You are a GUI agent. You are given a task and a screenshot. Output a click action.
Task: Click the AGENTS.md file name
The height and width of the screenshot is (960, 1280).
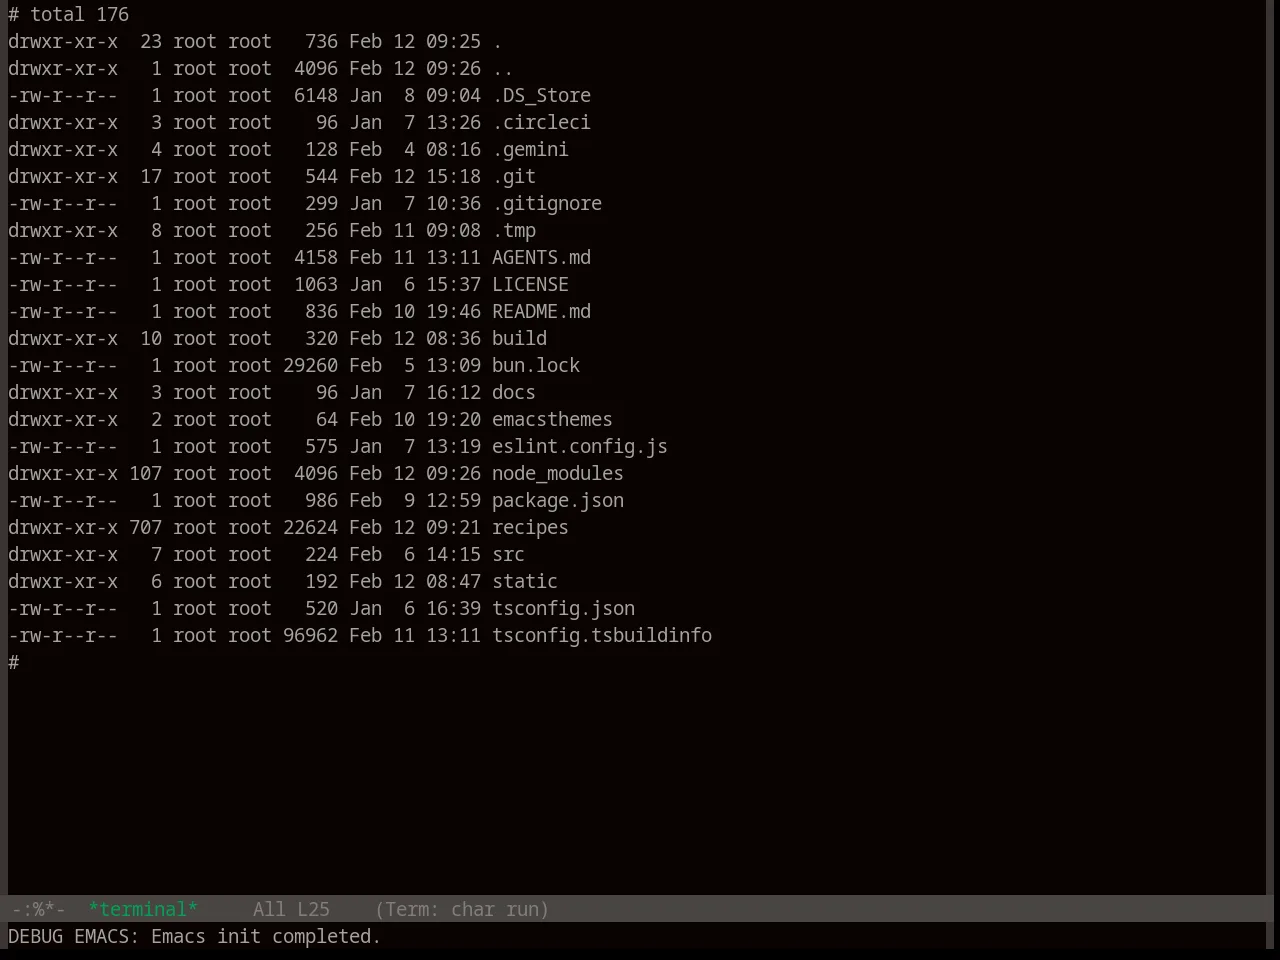[541, 257]
